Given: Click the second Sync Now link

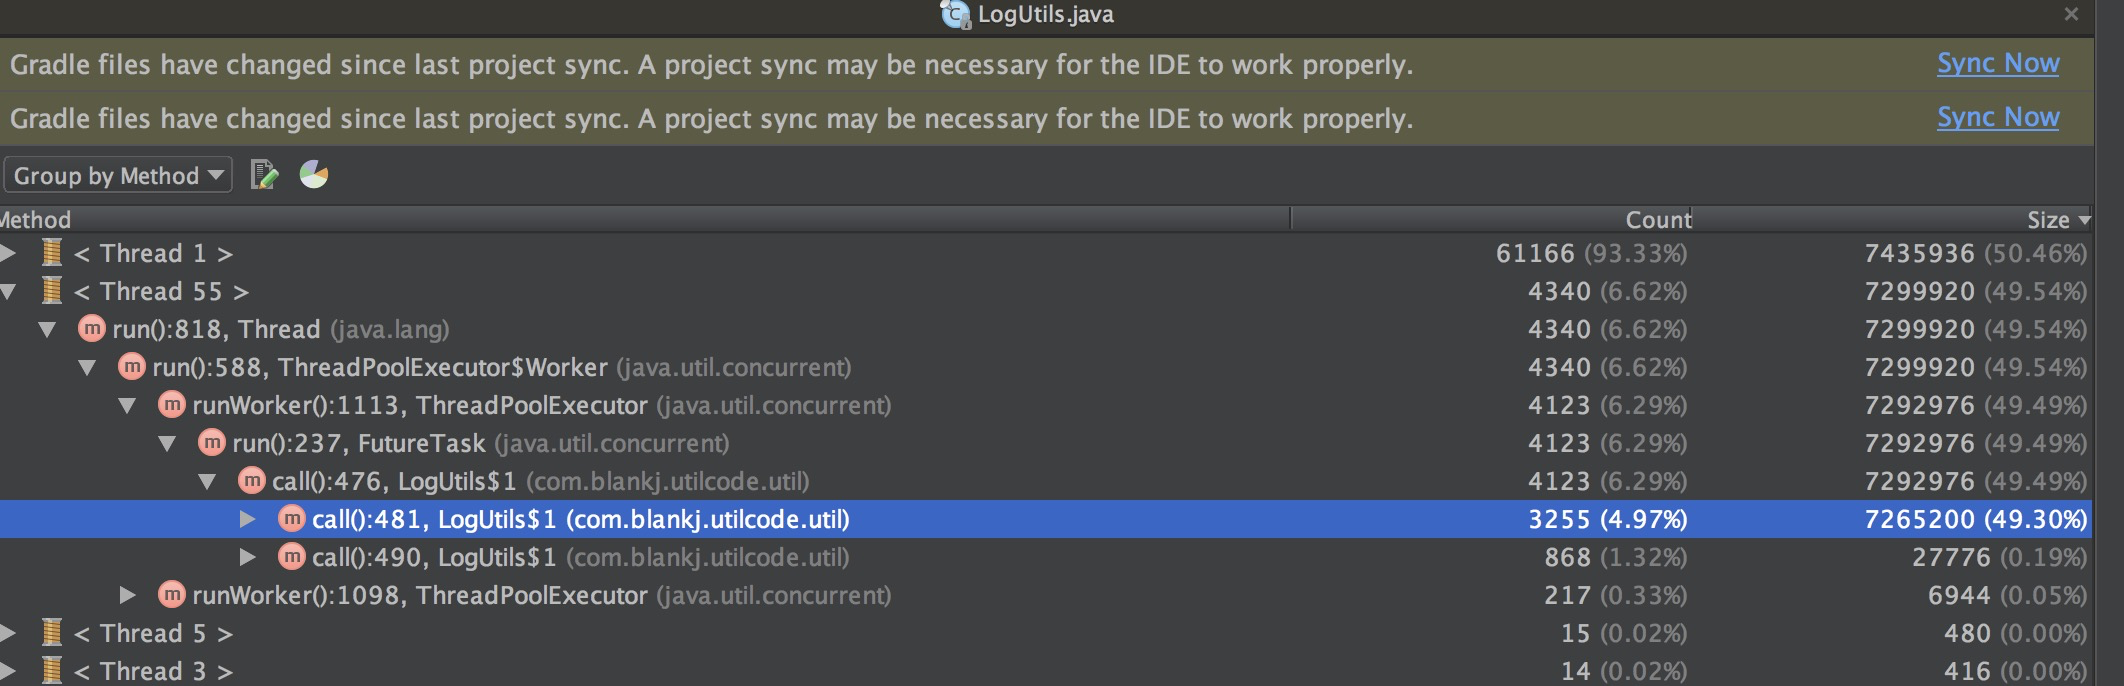Looking at the screenshot, I should pyautogui.click(x=1997, y=118).
